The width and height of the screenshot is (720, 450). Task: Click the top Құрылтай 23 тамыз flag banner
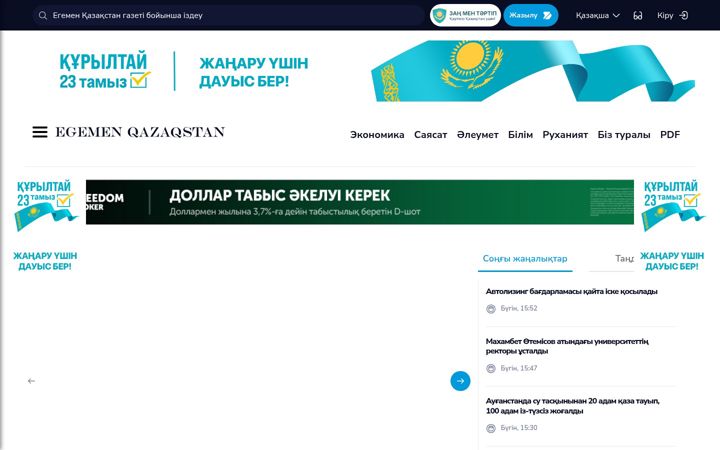point(360,71)
